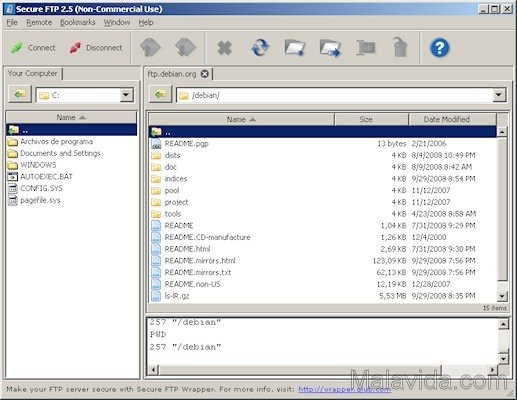The width and height of the screenshot is (517, 400).
Task: Click the AUTOEXEC.BAT file icon
Action: tap(13, 177)
